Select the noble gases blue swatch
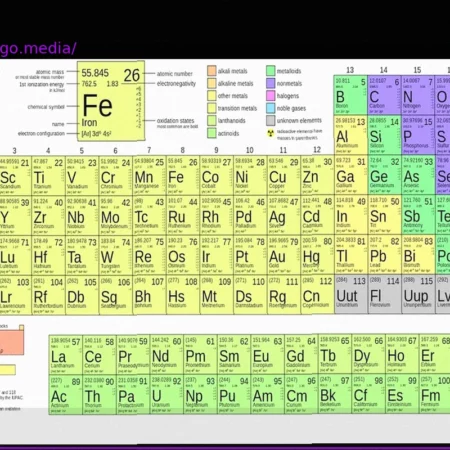Viewport: 450px width, 450px height. (271, 108)
